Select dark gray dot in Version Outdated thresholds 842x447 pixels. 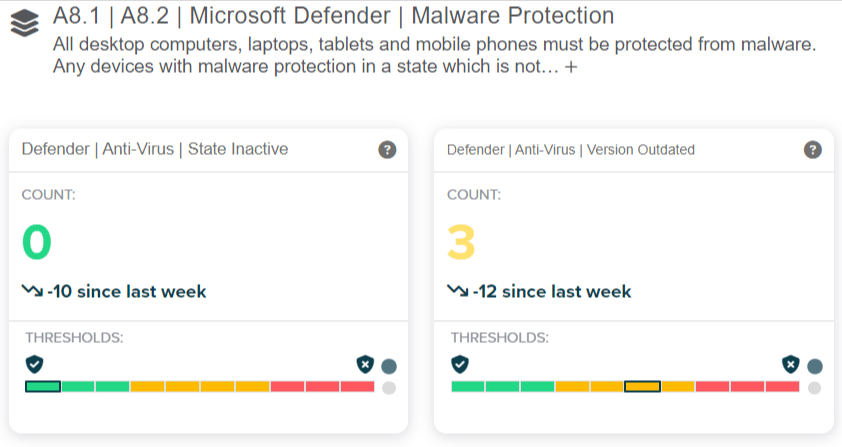click(815, 366)
